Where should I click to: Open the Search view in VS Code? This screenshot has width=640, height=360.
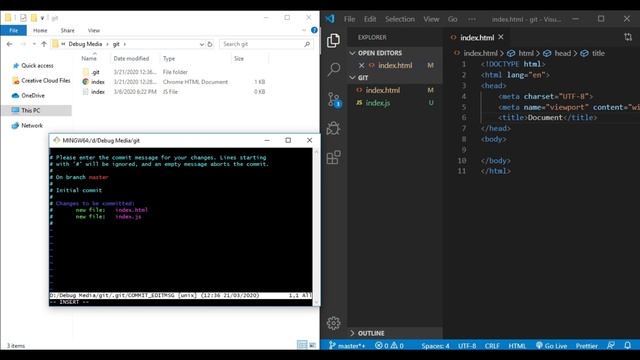pyautogui.click(x=333, y=69)
